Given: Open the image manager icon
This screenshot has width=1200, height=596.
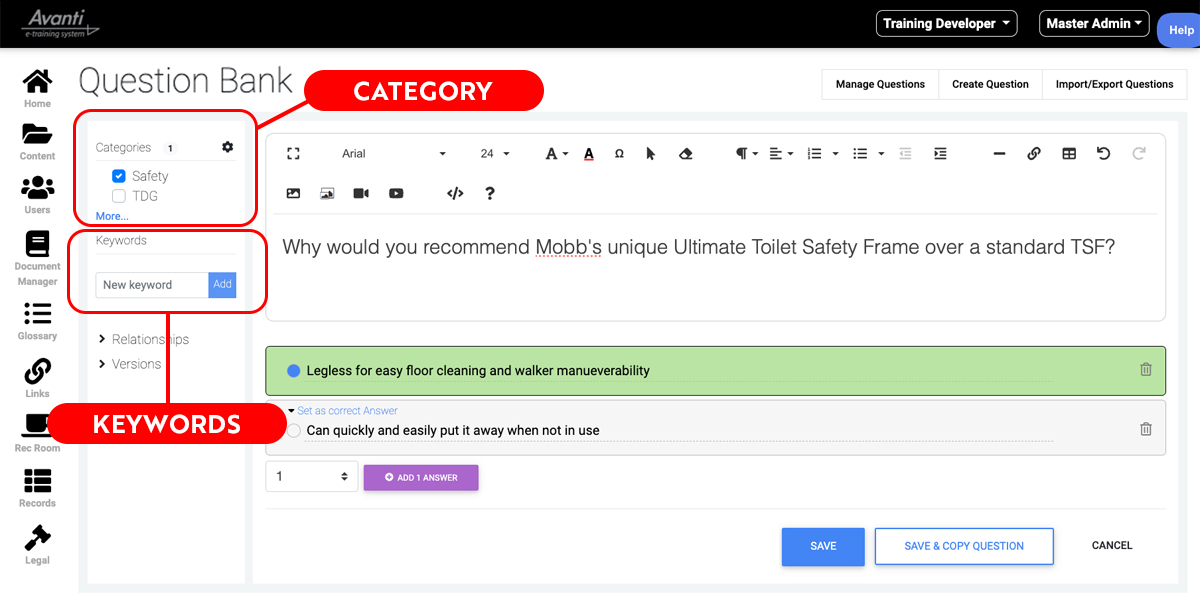Looking at the screenshot, I should (327, 193).
